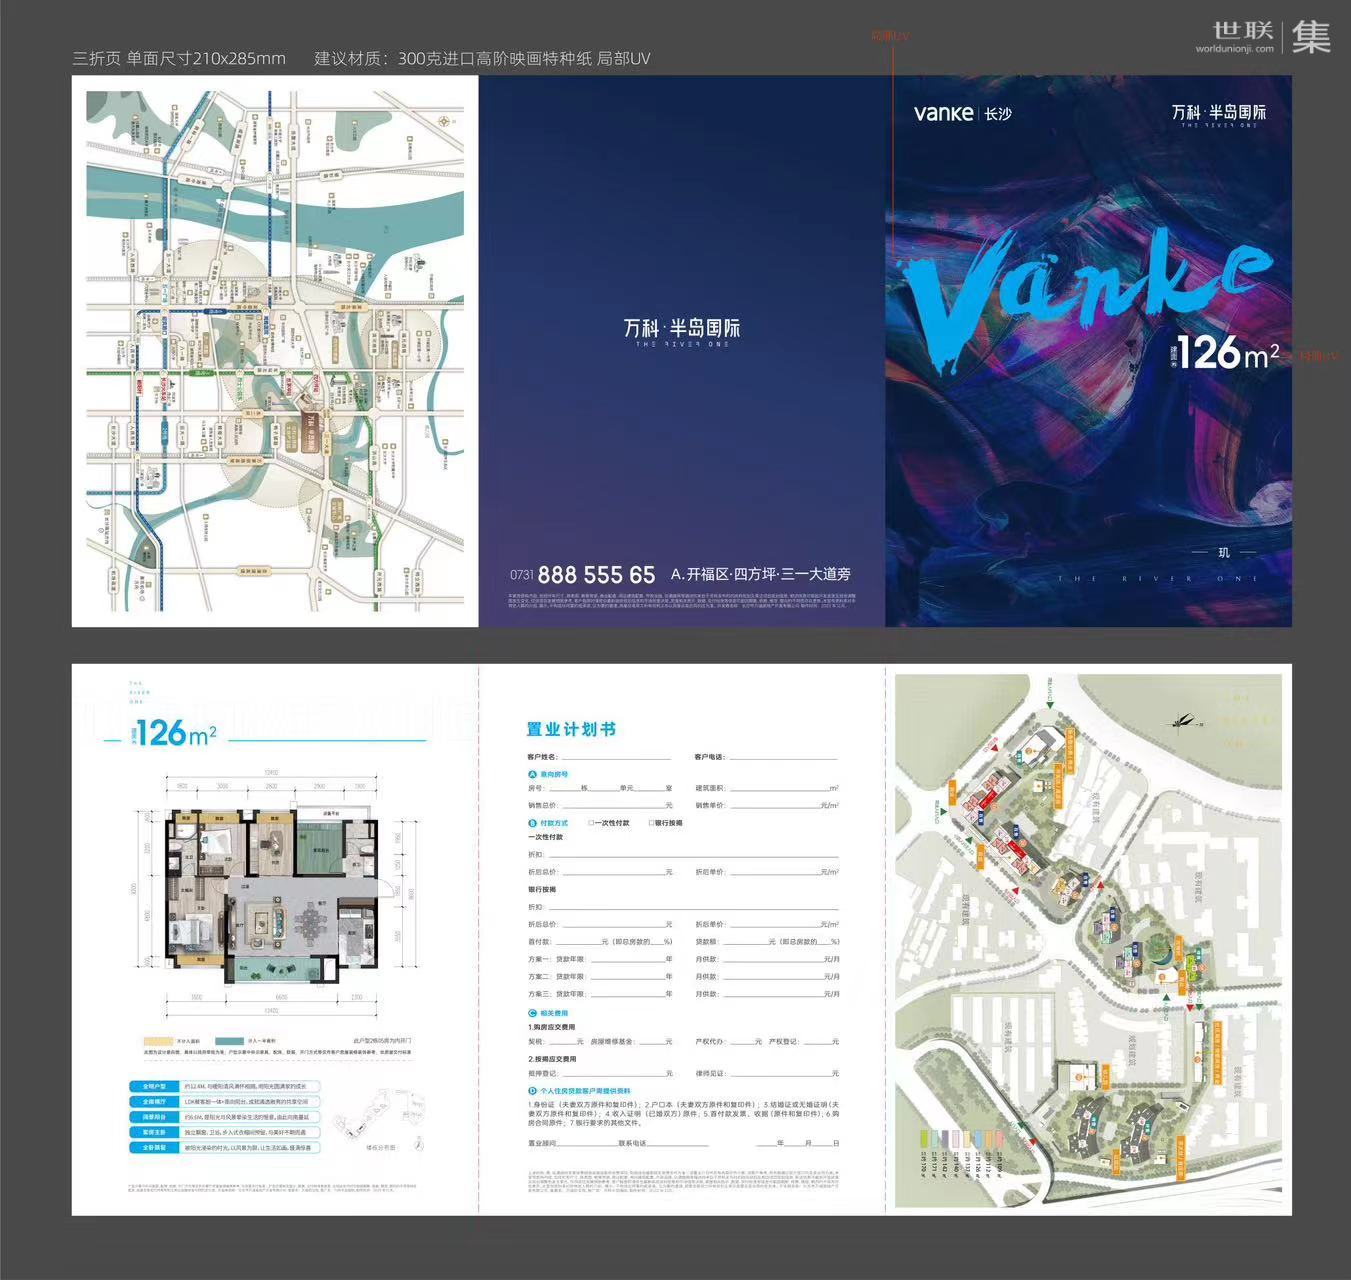Check the 银行按揭 checkbox

point(651,823)
